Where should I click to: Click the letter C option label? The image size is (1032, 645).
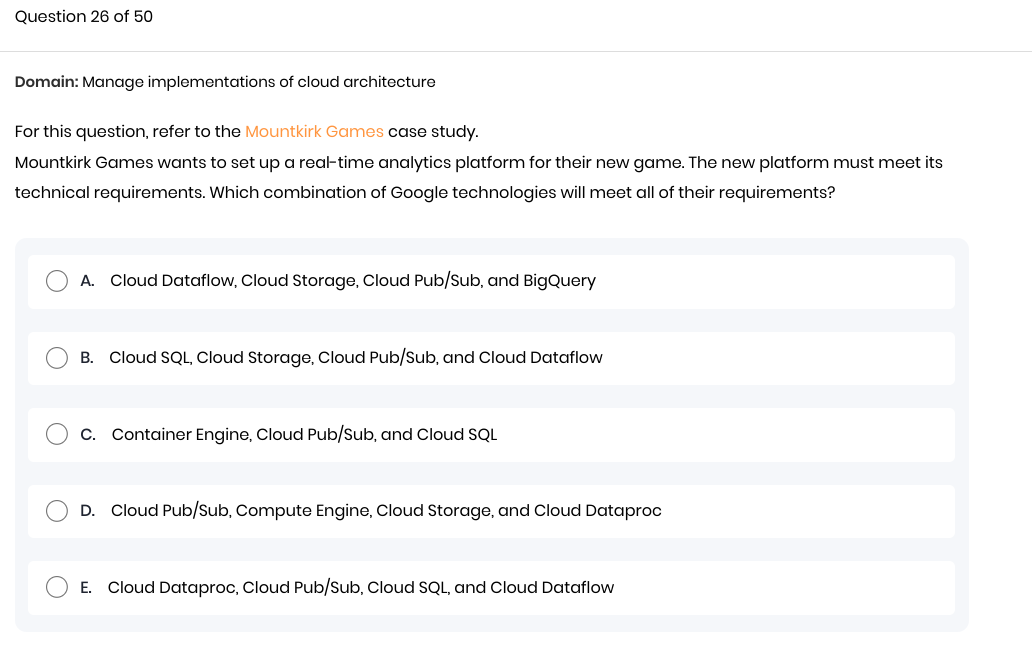[x=88, y=435]
